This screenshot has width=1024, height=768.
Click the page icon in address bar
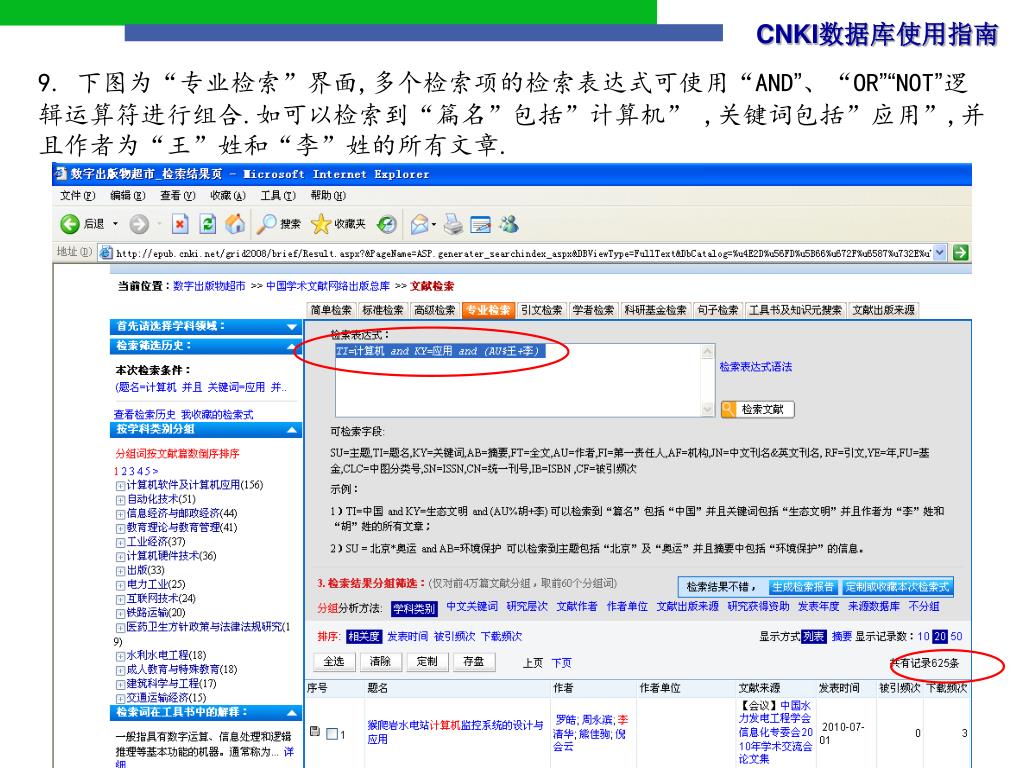[x=106, y=252]
